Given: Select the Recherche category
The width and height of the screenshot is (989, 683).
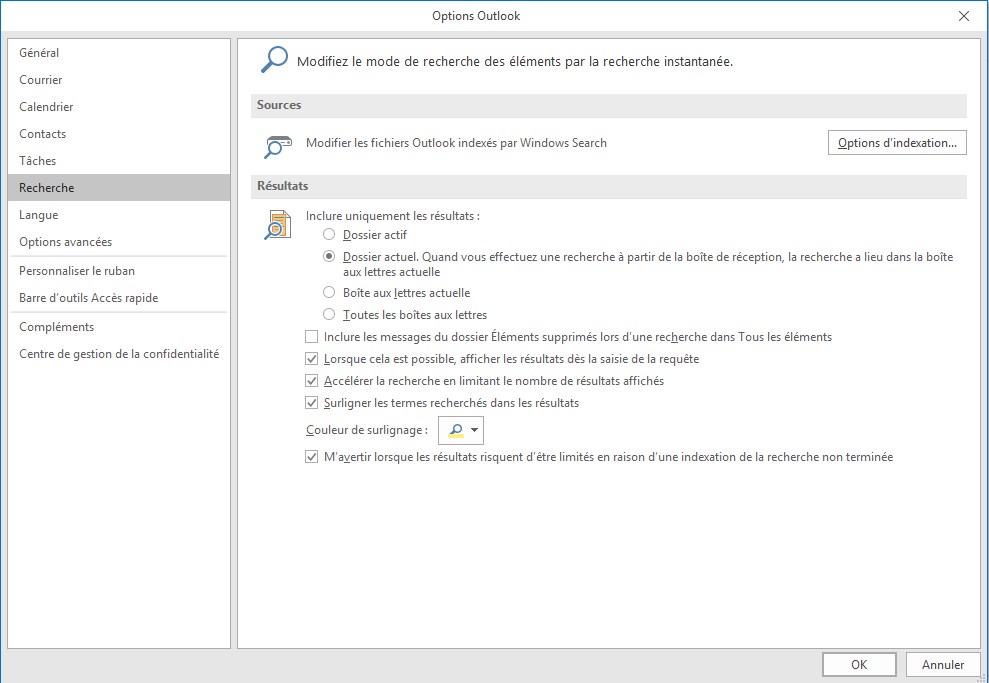Looking at the screenshot, I should [x=119, y=188].
